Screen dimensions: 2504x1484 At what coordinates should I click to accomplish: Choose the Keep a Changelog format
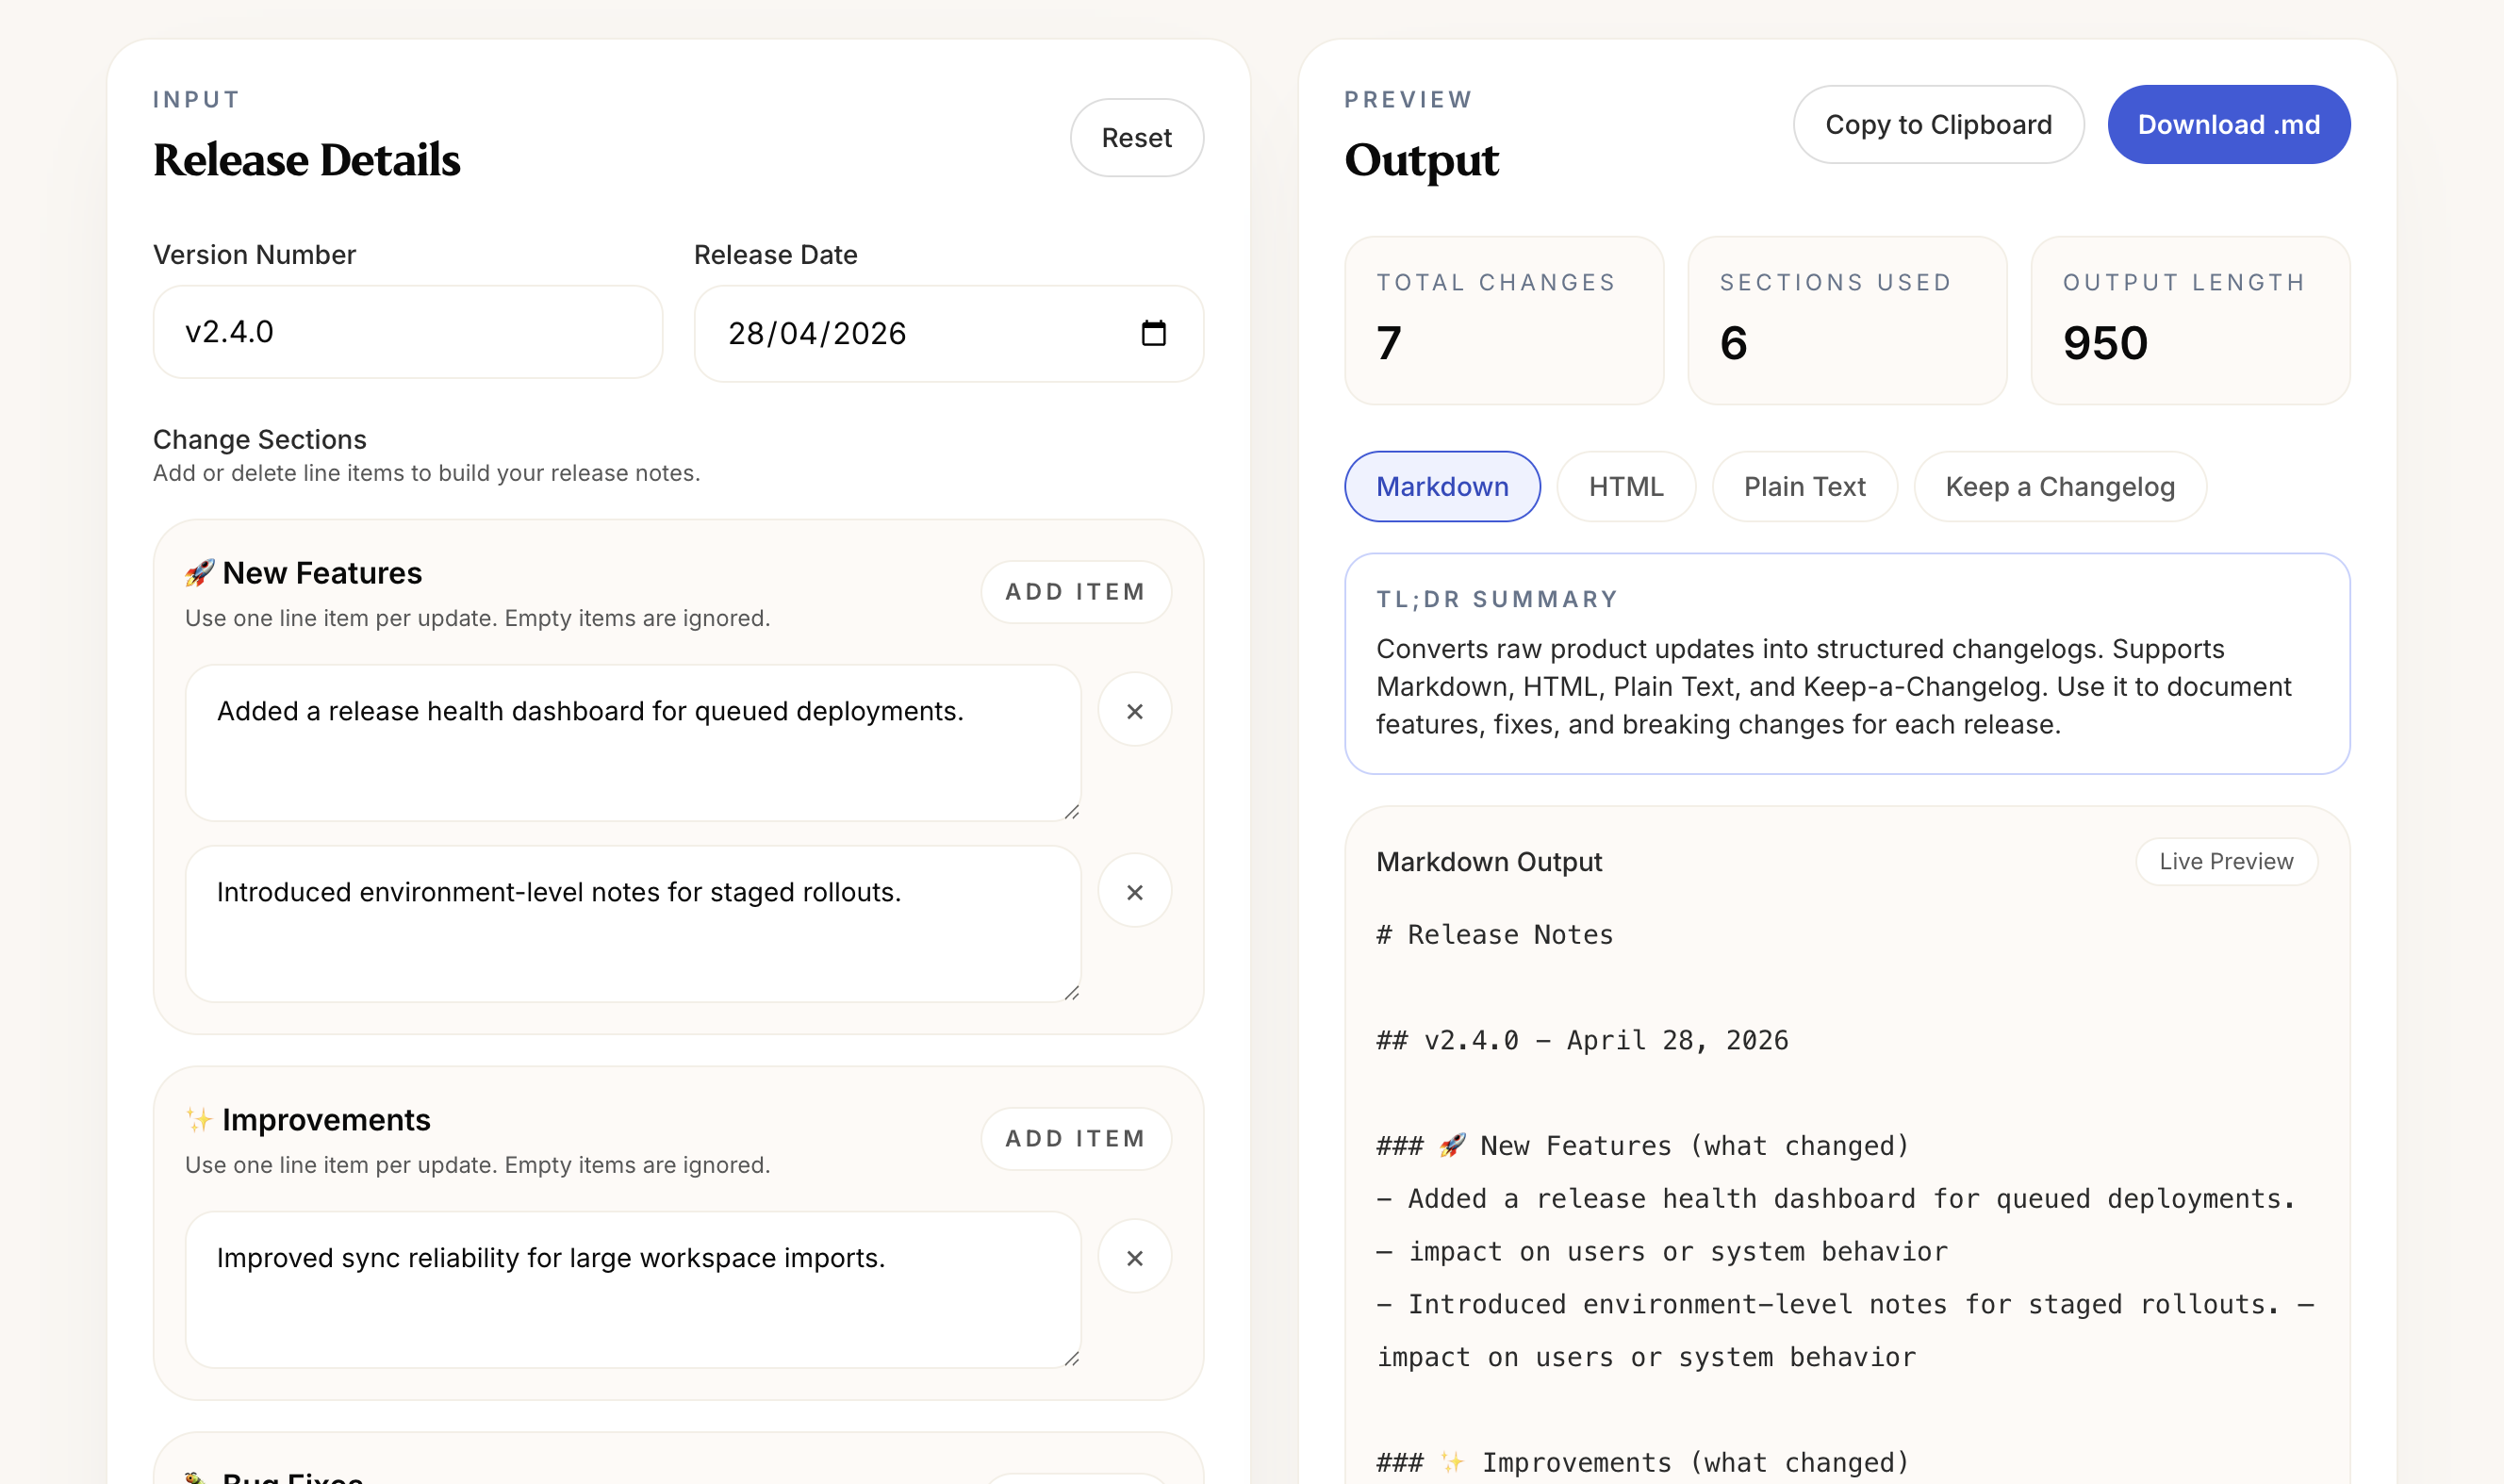tap(2058, 486)
